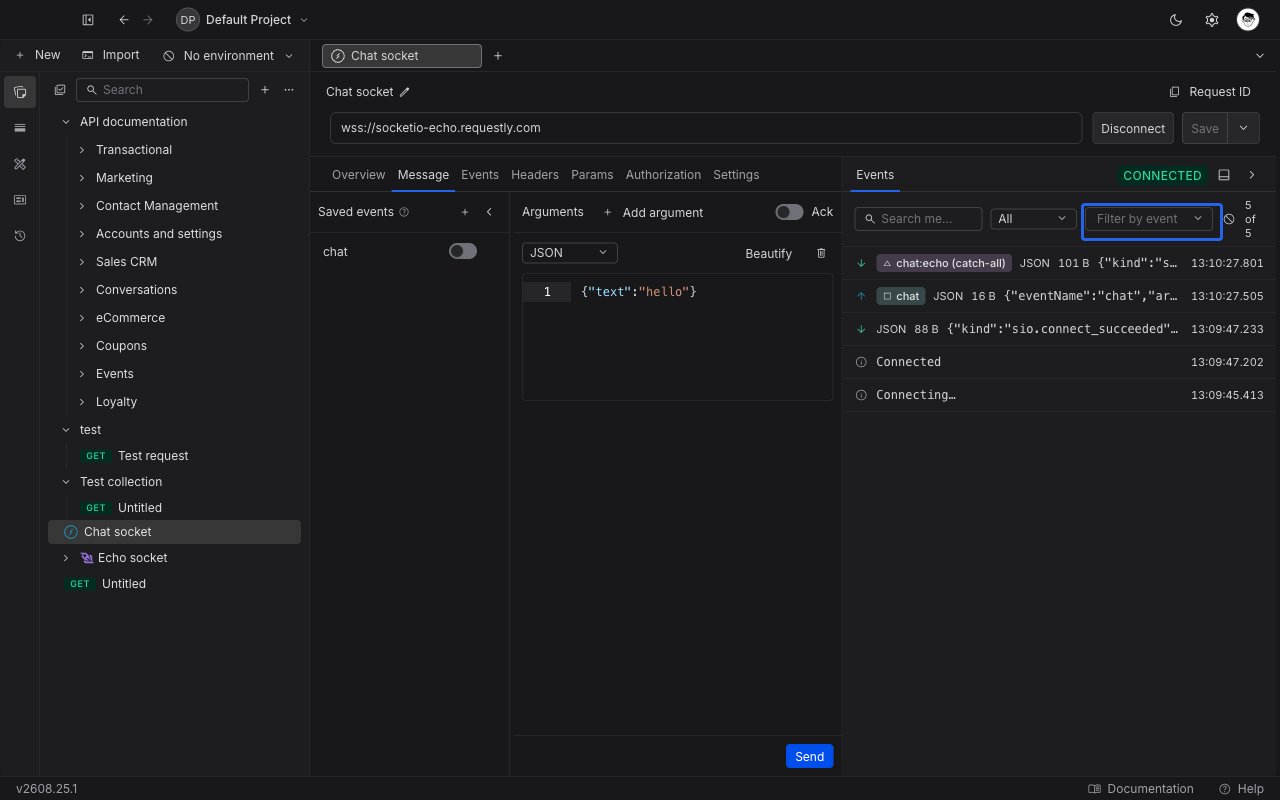The width and height of the screenshot is (1280, 800).
Task: Expand tabs overflow chevron
Action: click(x=1259, y=56)
